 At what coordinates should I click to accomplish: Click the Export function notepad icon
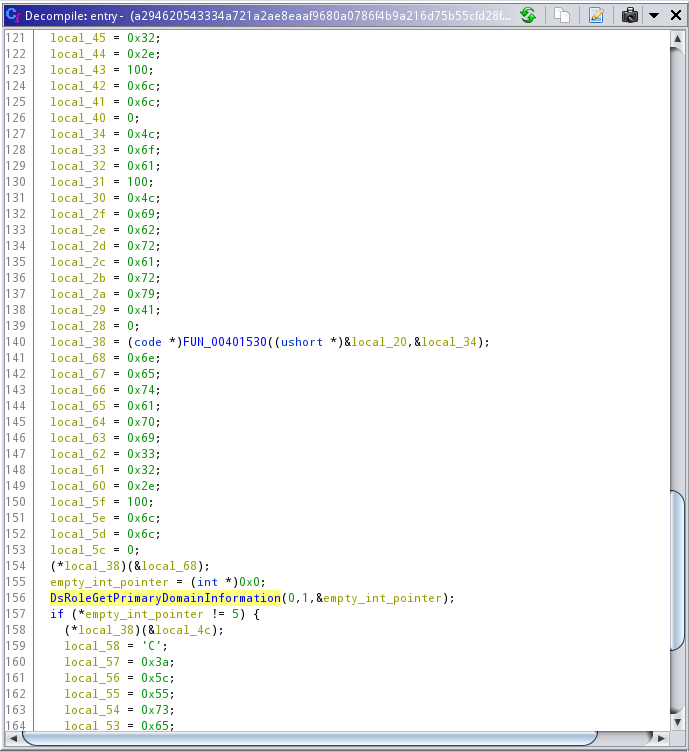(596, 15)
